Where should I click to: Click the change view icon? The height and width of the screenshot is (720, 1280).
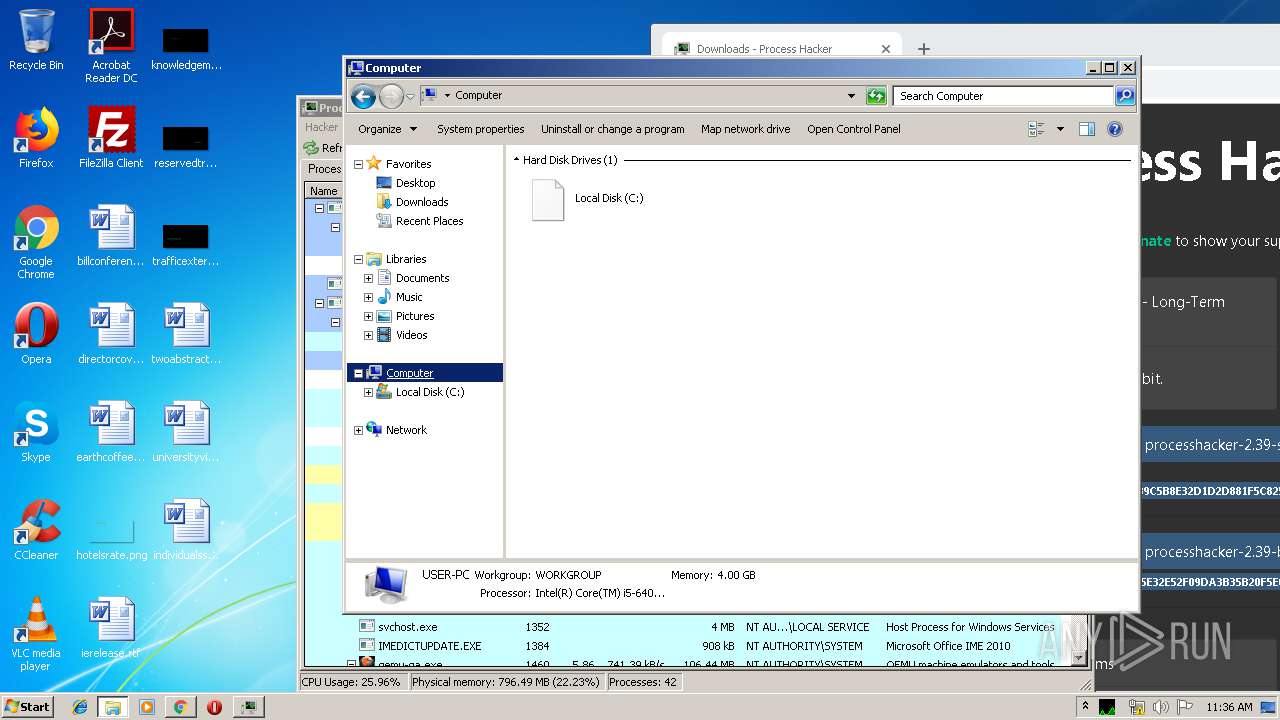[x=1036, y=129]
